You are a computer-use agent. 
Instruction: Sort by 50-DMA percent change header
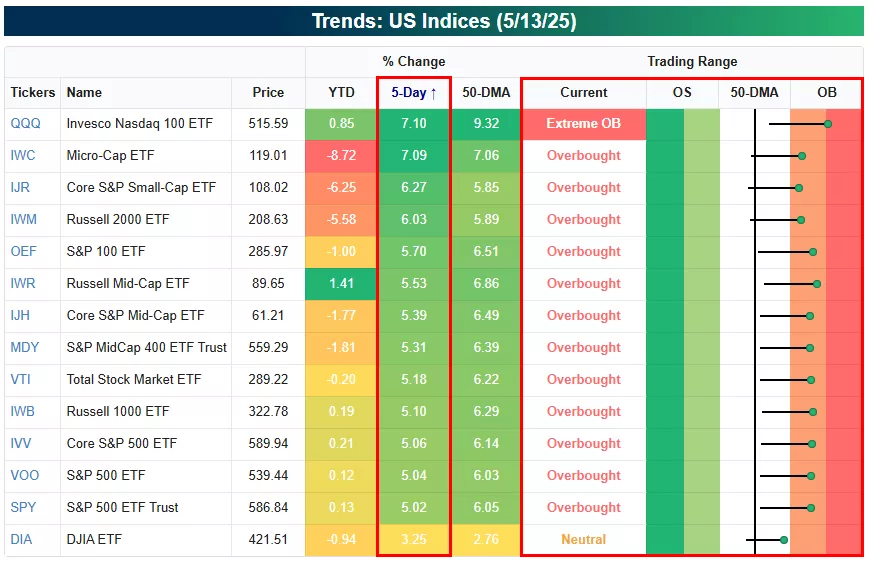tap(486, 92)
